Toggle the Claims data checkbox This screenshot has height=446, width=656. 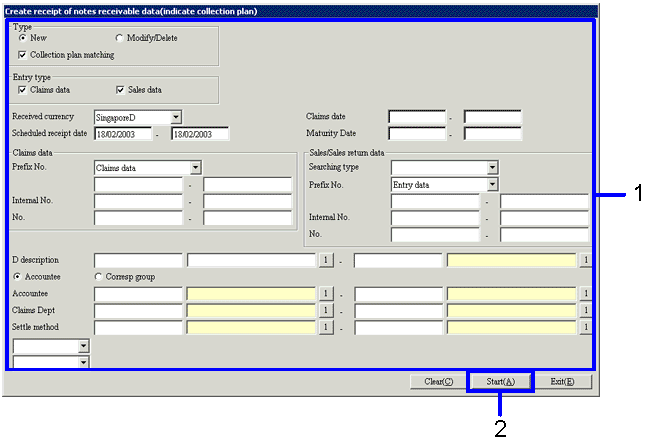pyautogui.click(x=22, y=90)
